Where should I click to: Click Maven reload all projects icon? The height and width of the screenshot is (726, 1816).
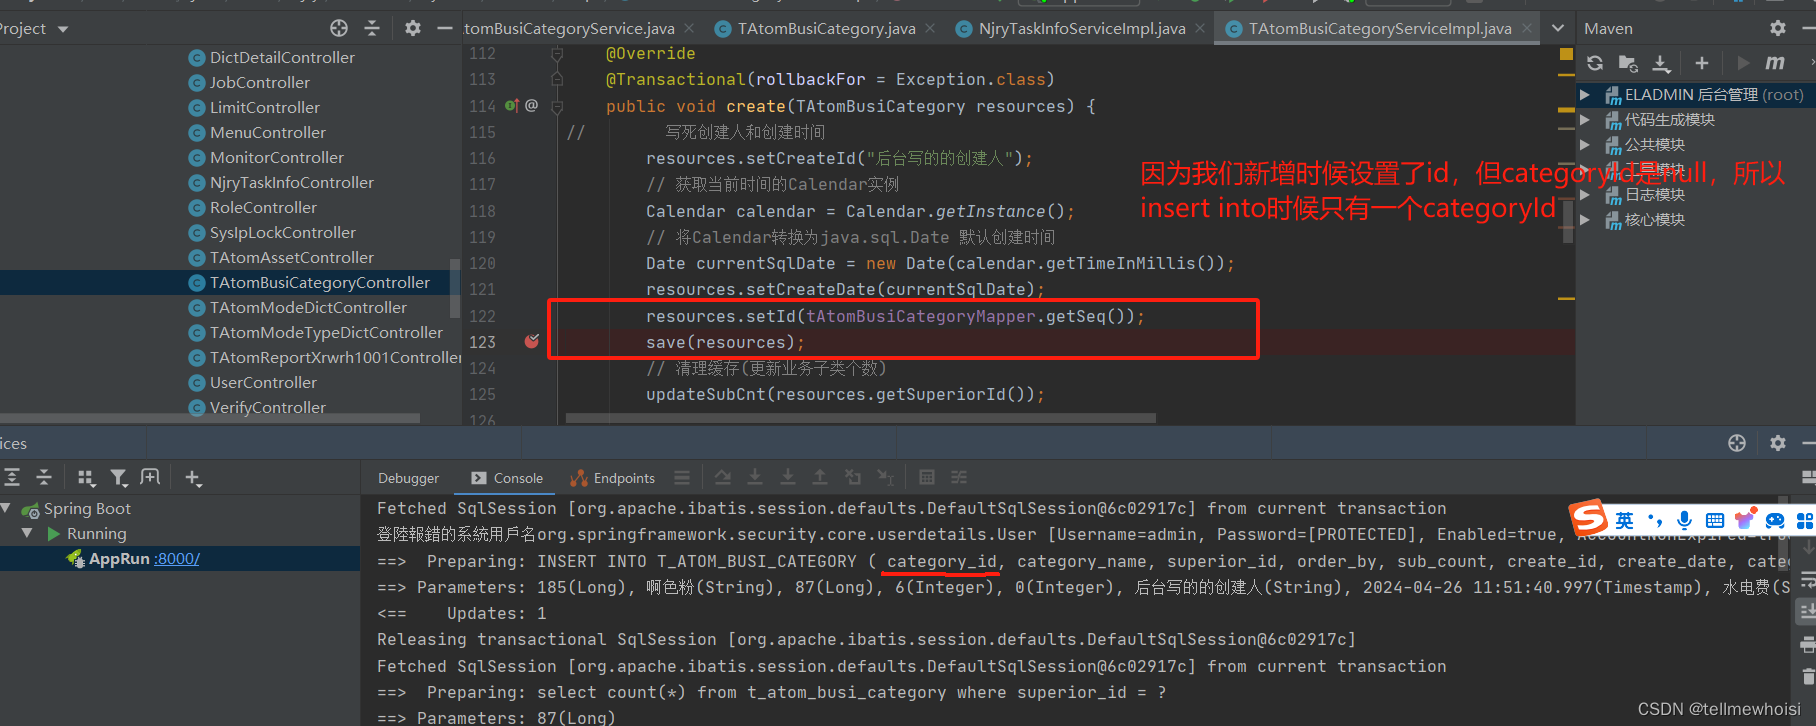1595,63
